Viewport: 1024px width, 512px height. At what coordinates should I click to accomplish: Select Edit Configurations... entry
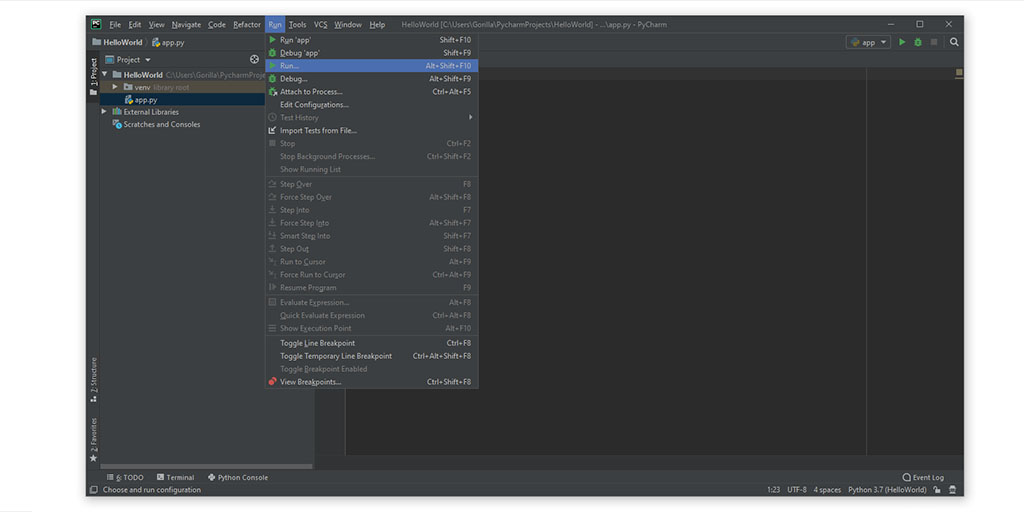point(372,104)
